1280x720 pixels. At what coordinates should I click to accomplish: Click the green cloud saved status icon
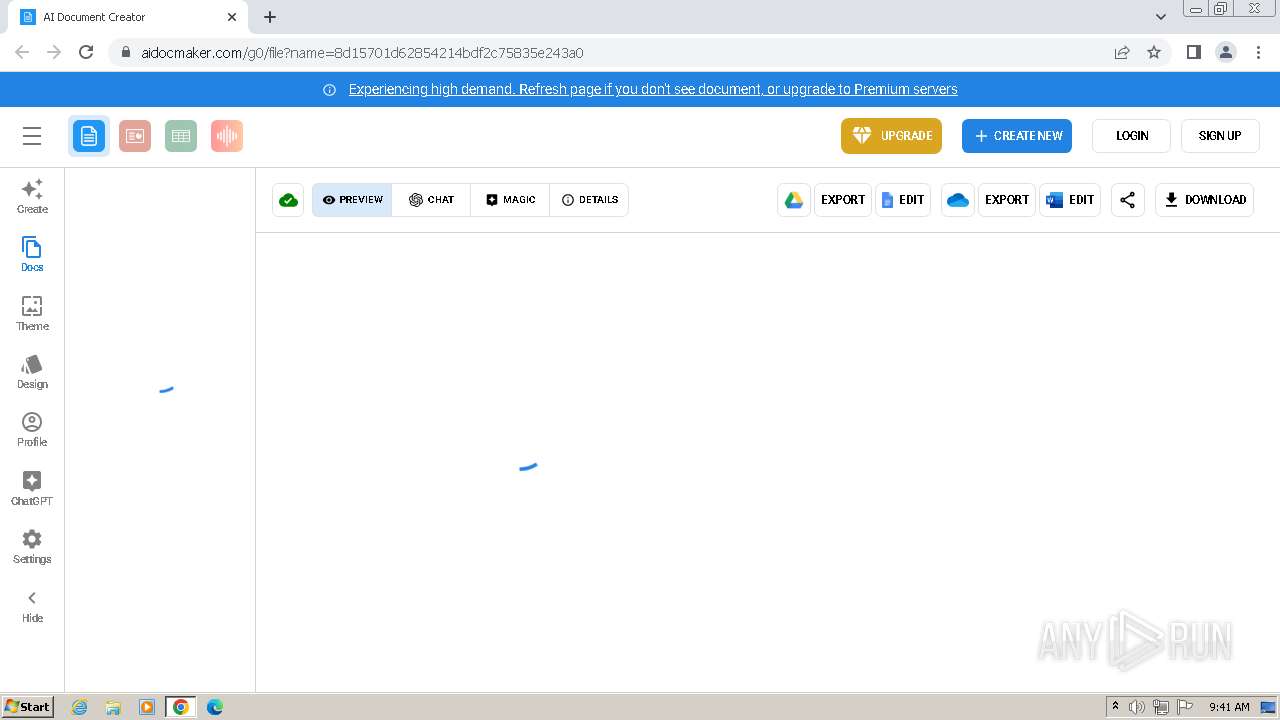[288, 200]
